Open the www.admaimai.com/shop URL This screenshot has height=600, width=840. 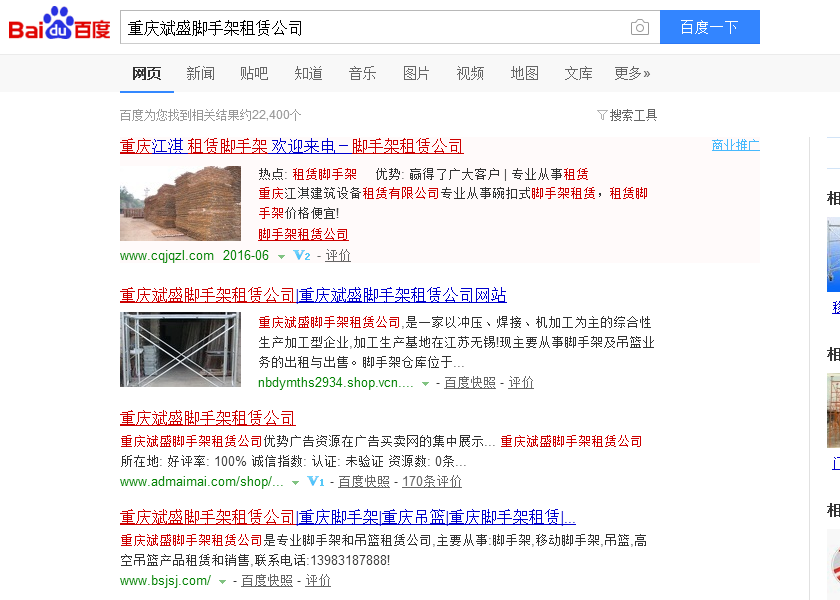click(201, 482)
